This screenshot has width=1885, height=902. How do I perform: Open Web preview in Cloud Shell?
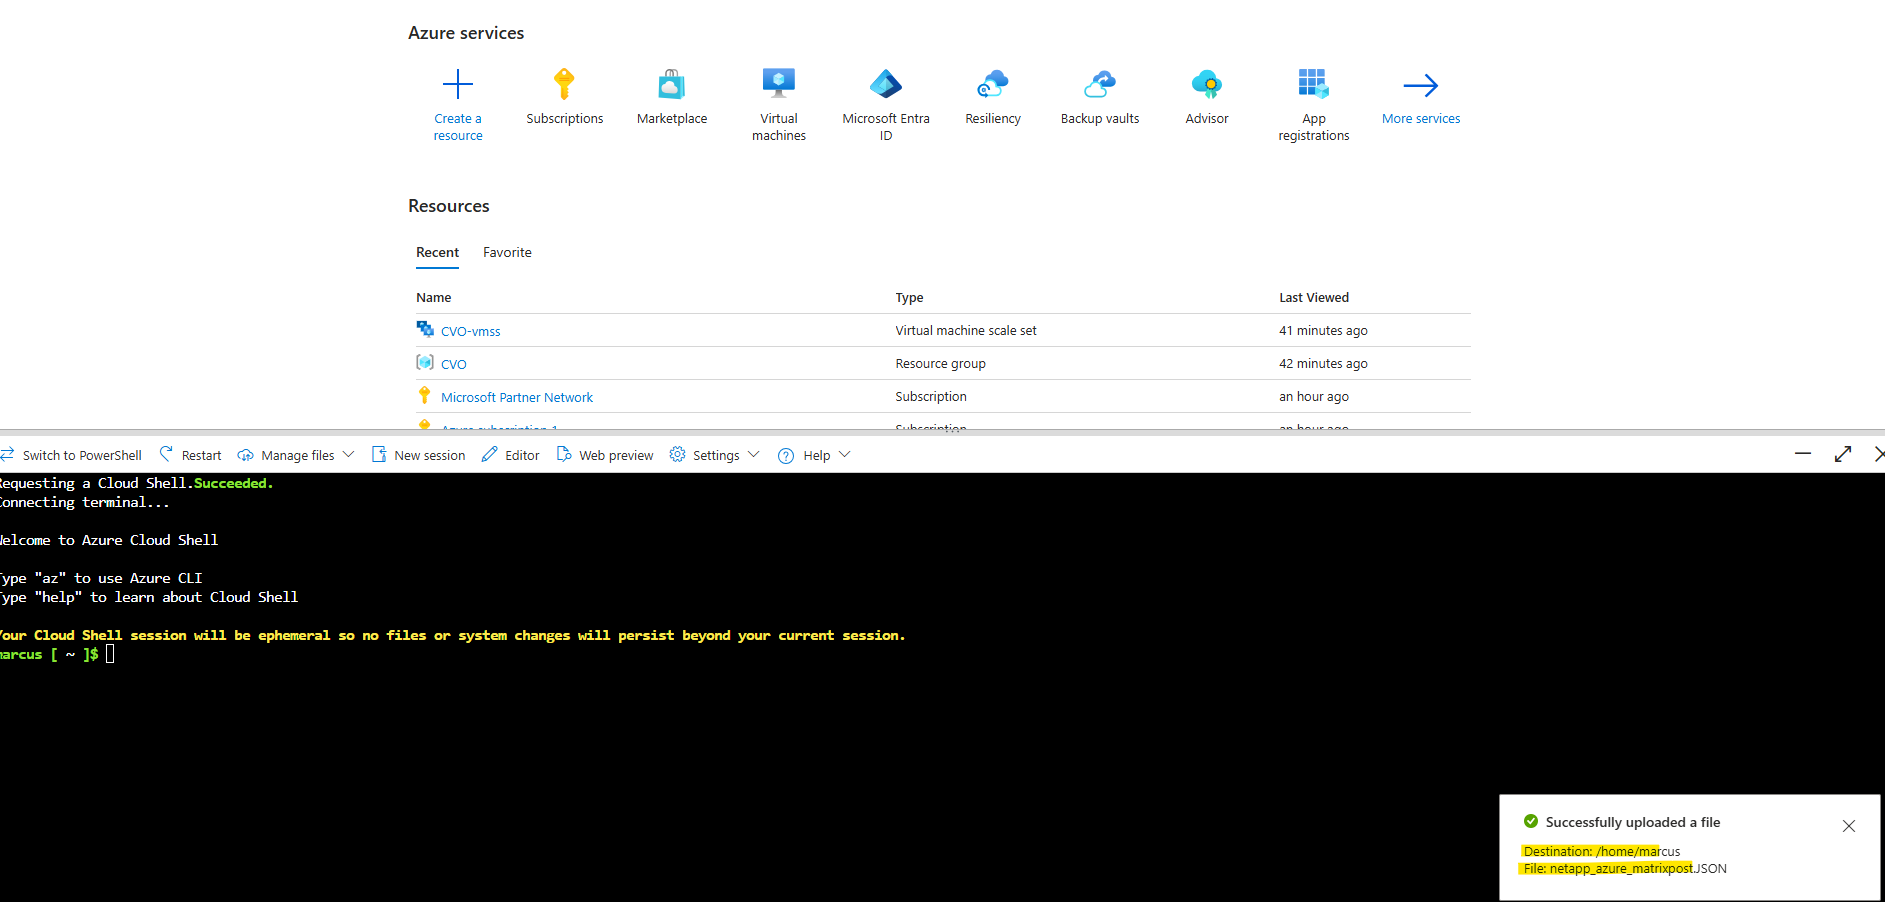coord(605,455)
